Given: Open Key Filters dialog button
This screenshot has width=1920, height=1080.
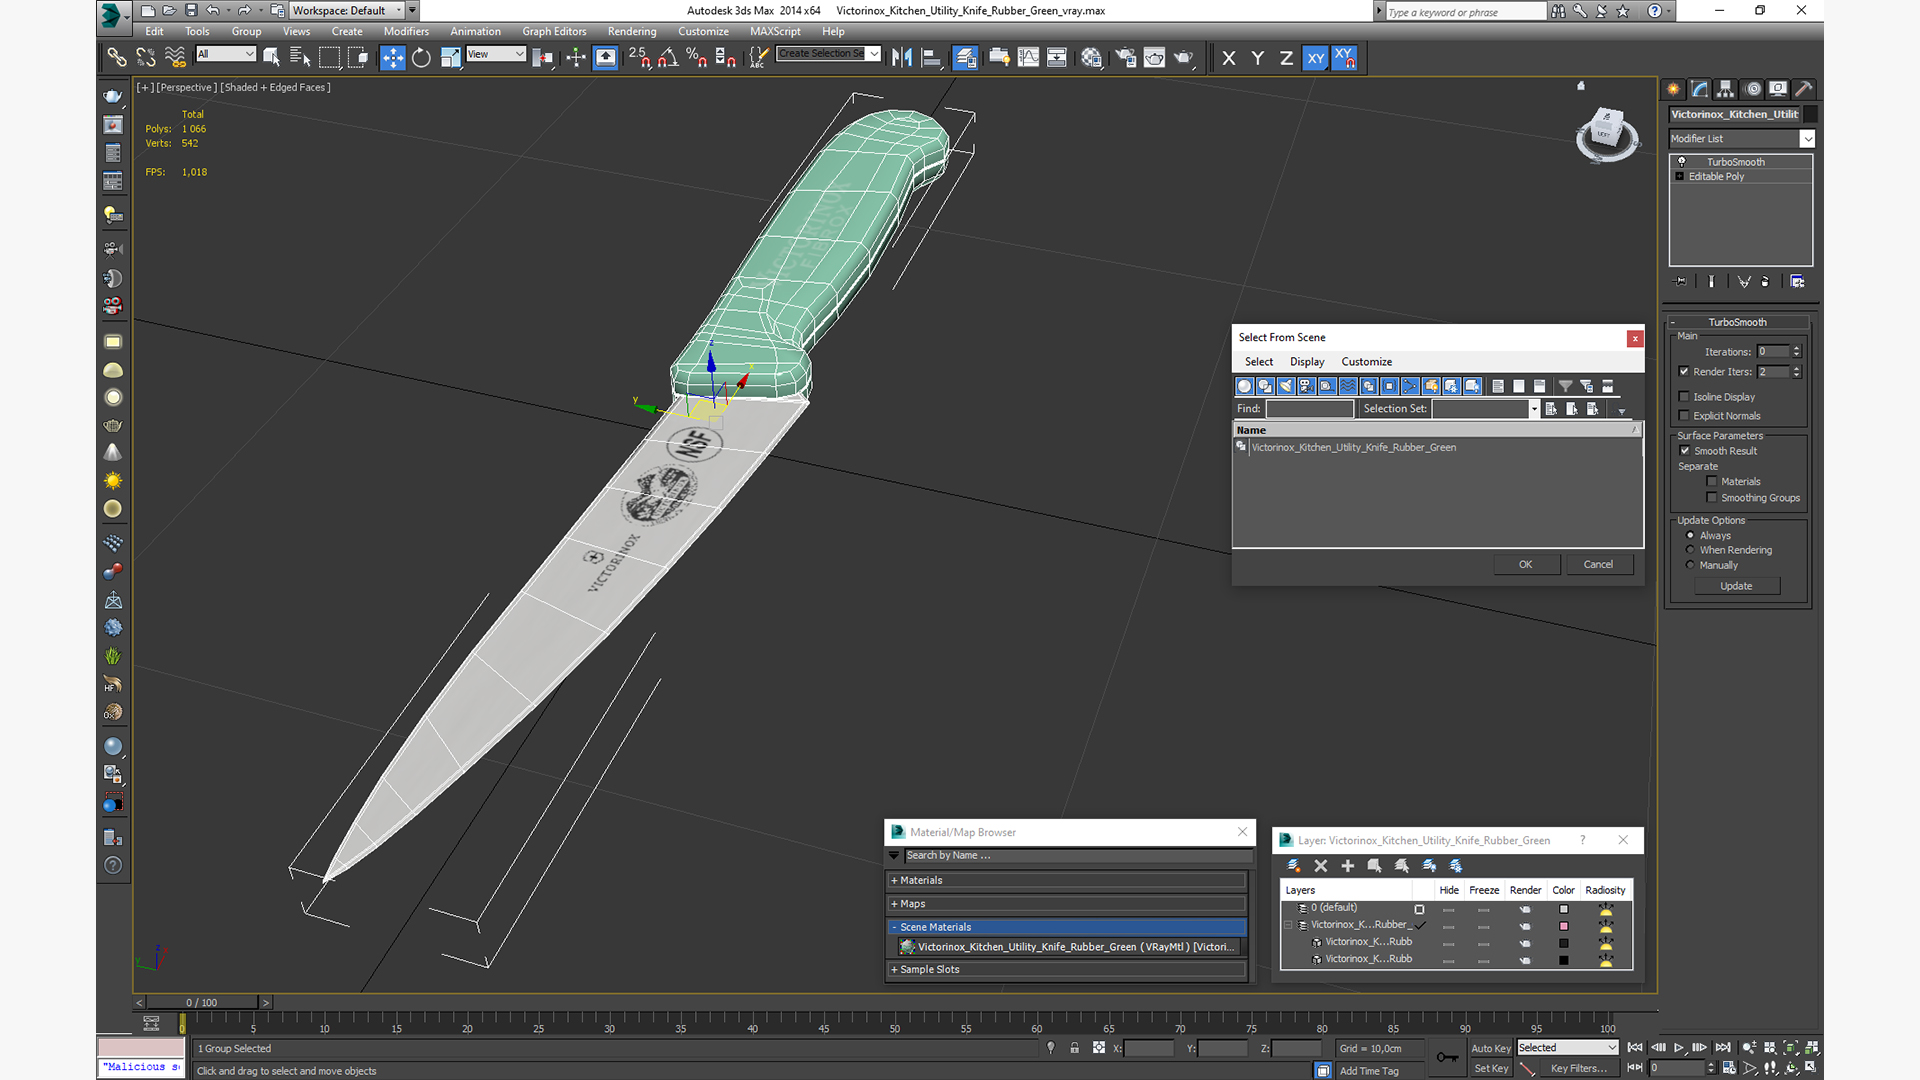Looking at the screenshot, I should 1578,1069.
